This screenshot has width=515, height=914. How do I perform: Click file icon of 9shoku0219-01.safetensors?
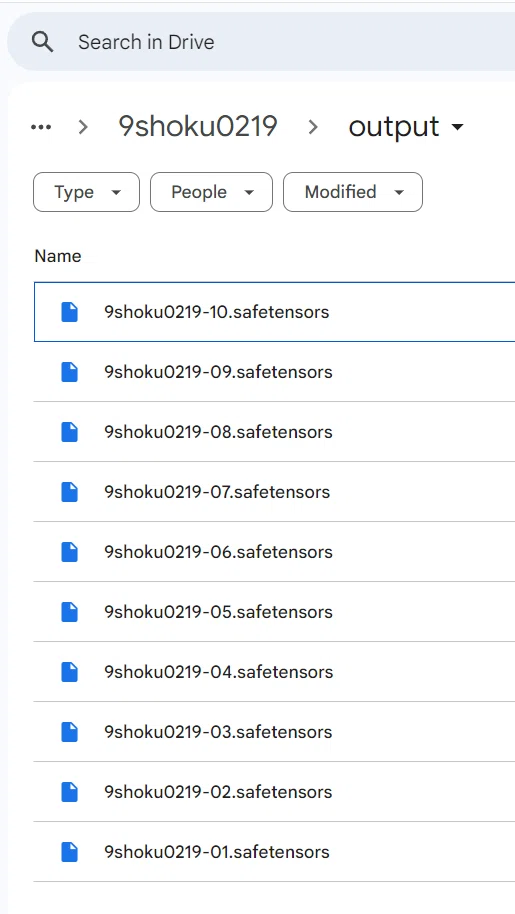coord(69,852)
